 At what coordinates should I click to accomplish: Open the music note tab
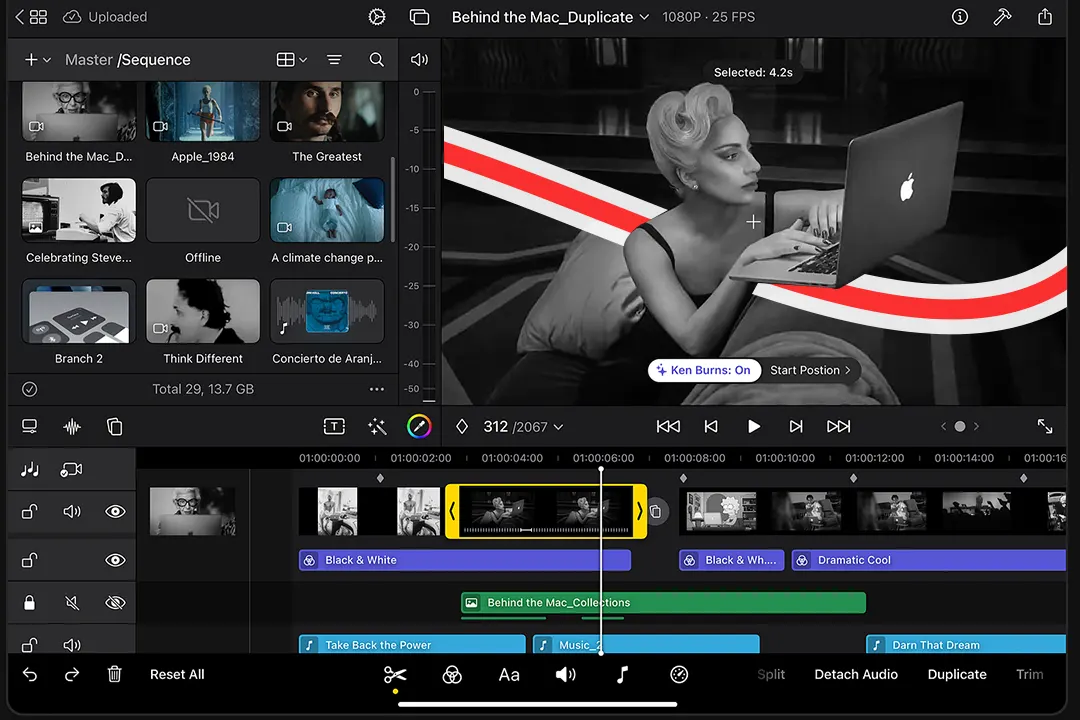622,675
